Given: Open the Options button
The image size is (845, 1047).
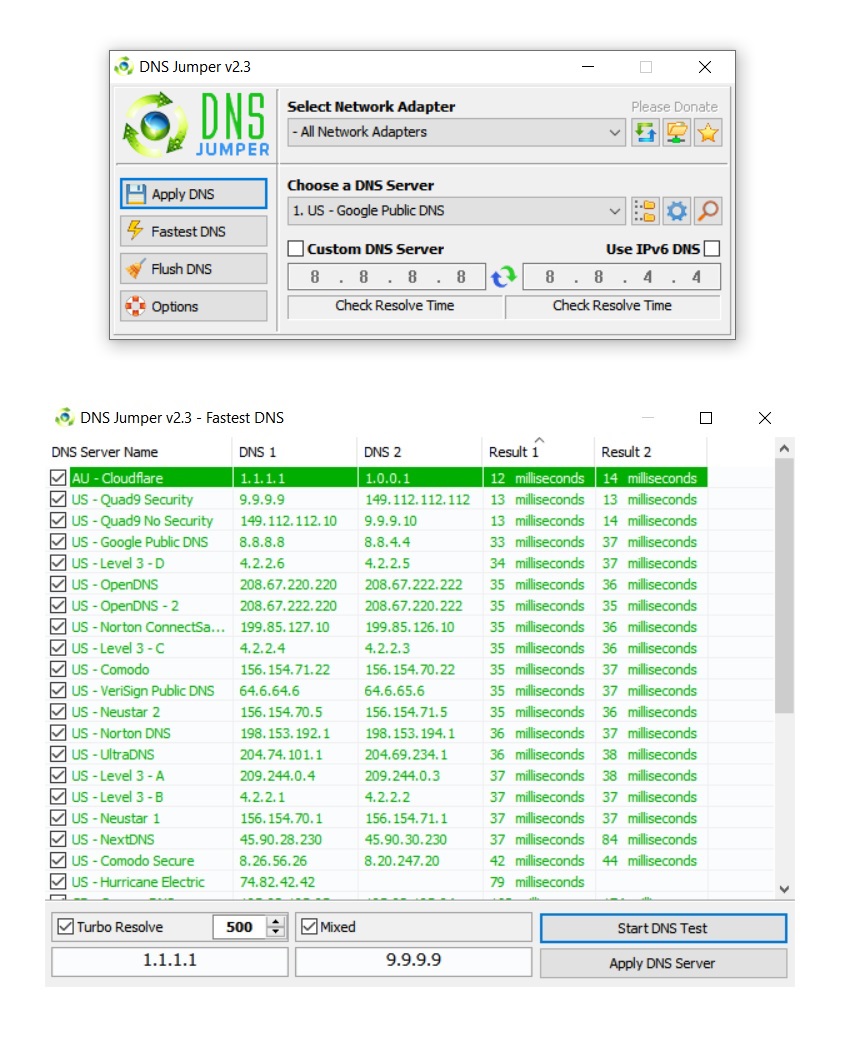Looking at the screenshot, I should [x=194, y=306].
